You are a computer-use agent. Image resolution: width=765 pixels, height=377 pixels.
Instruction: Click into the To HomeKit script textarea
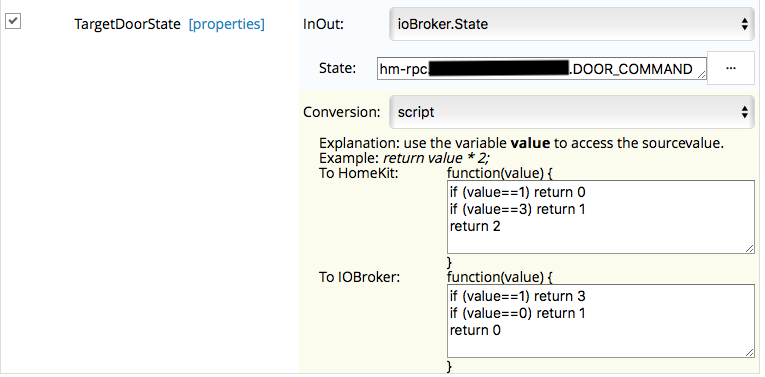point(601,217)
